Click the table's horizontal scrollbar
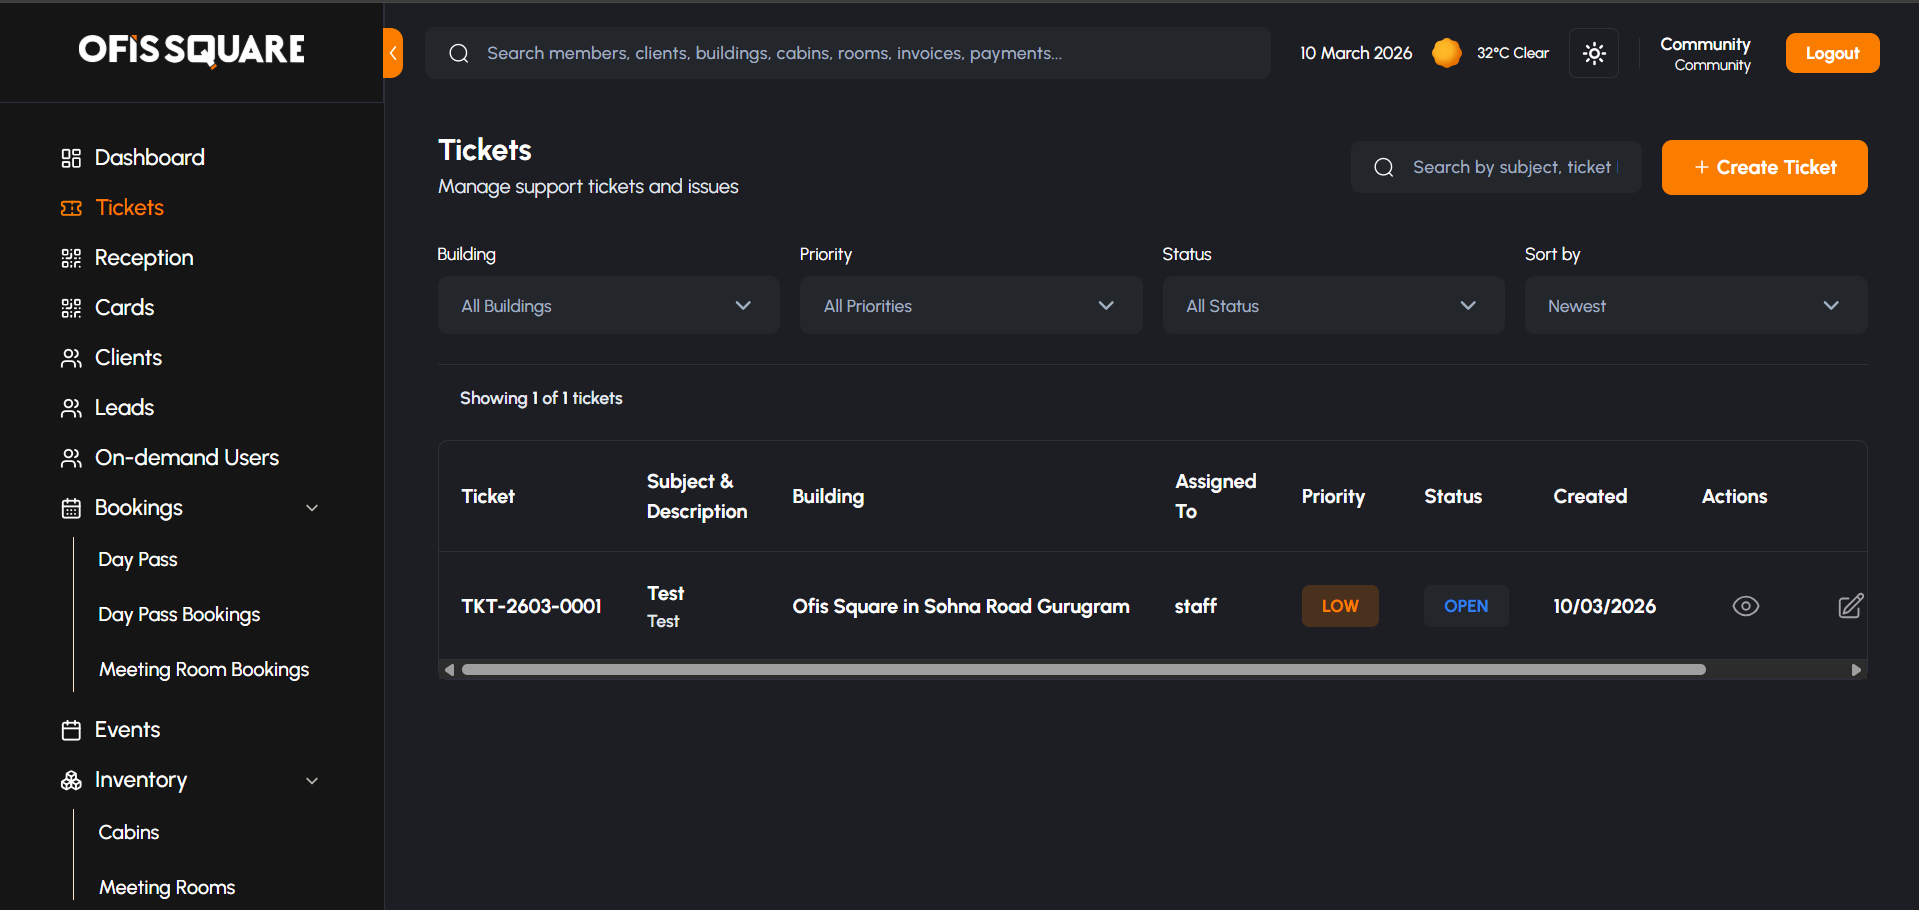This screenshot has width=1919, height=910. (1083, 670)
